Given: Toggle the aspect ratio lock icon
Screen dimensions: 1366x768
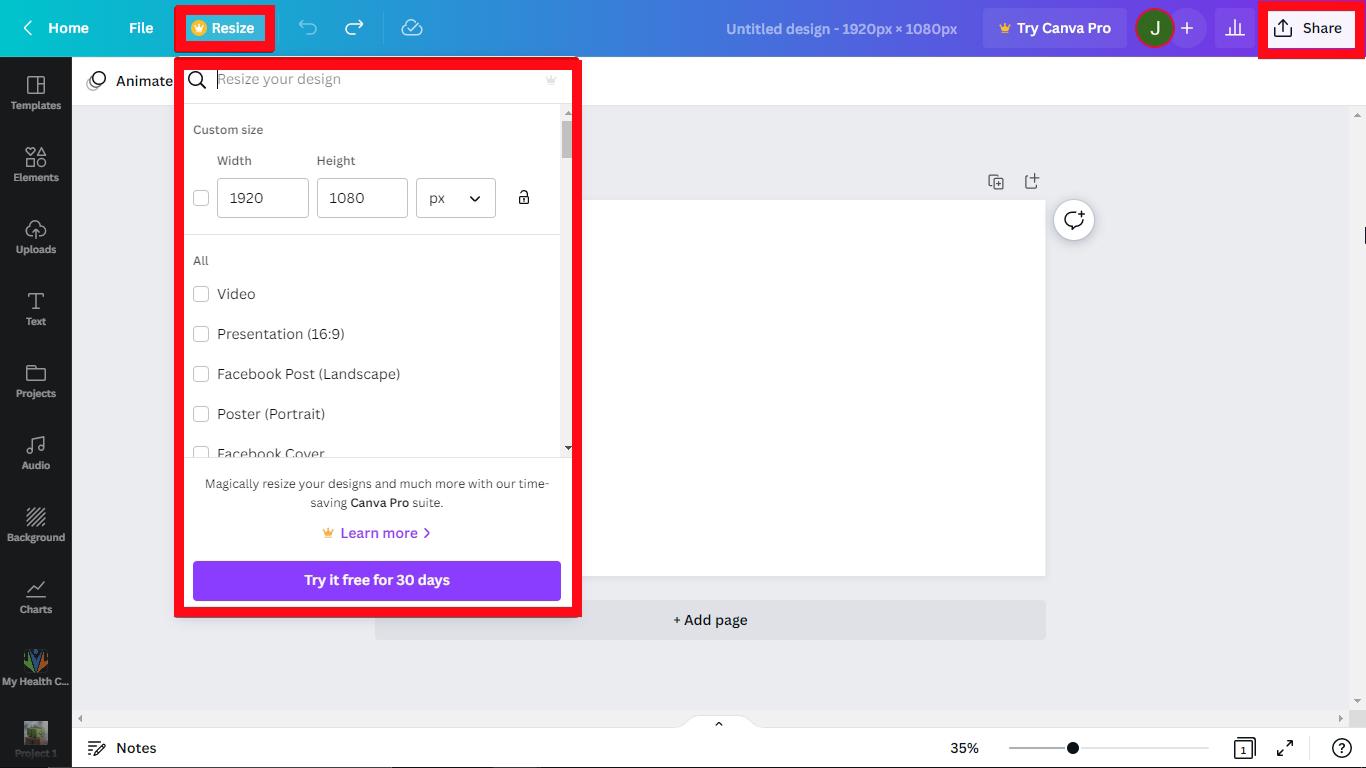Looking at the screenshot, I should click(x=524, y=198).
